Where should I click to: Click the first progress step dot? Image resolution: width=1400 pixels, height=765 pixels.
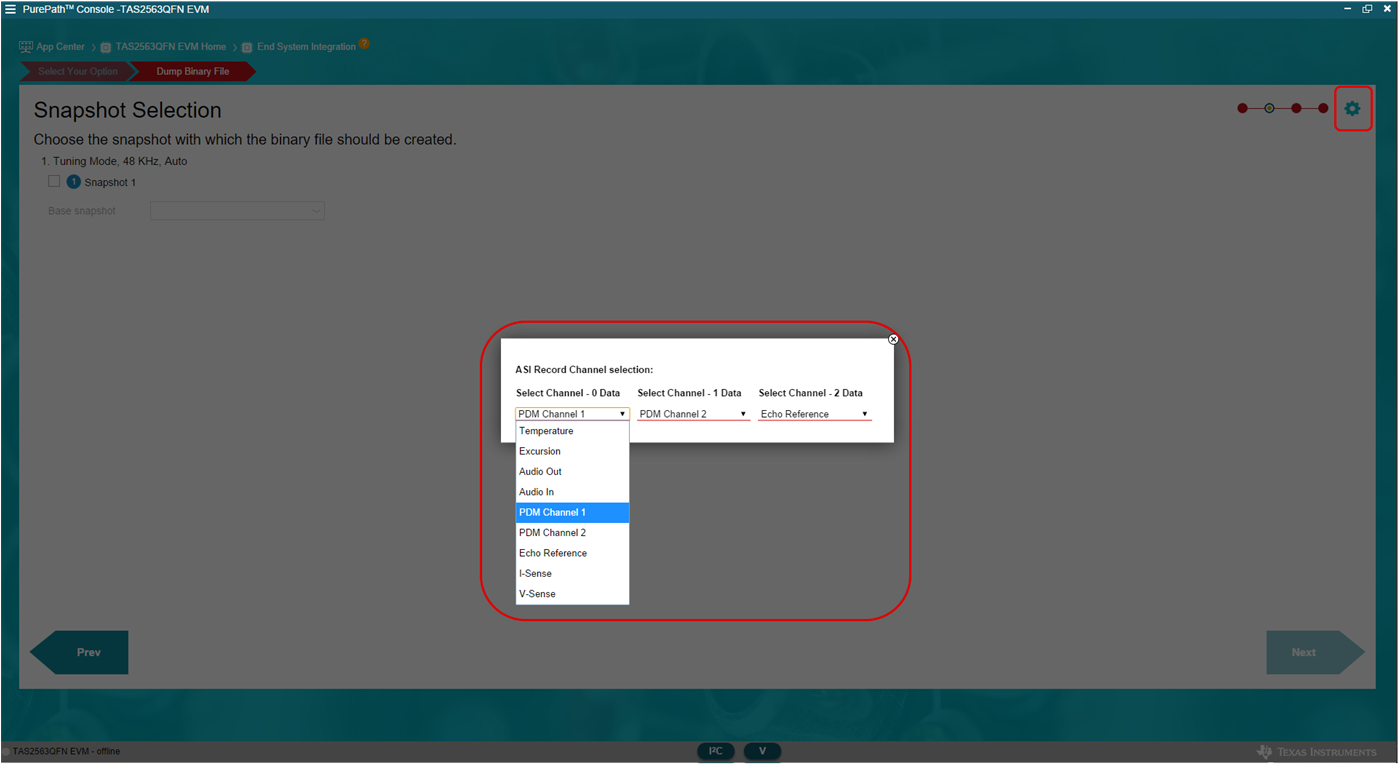point(1242,108)
